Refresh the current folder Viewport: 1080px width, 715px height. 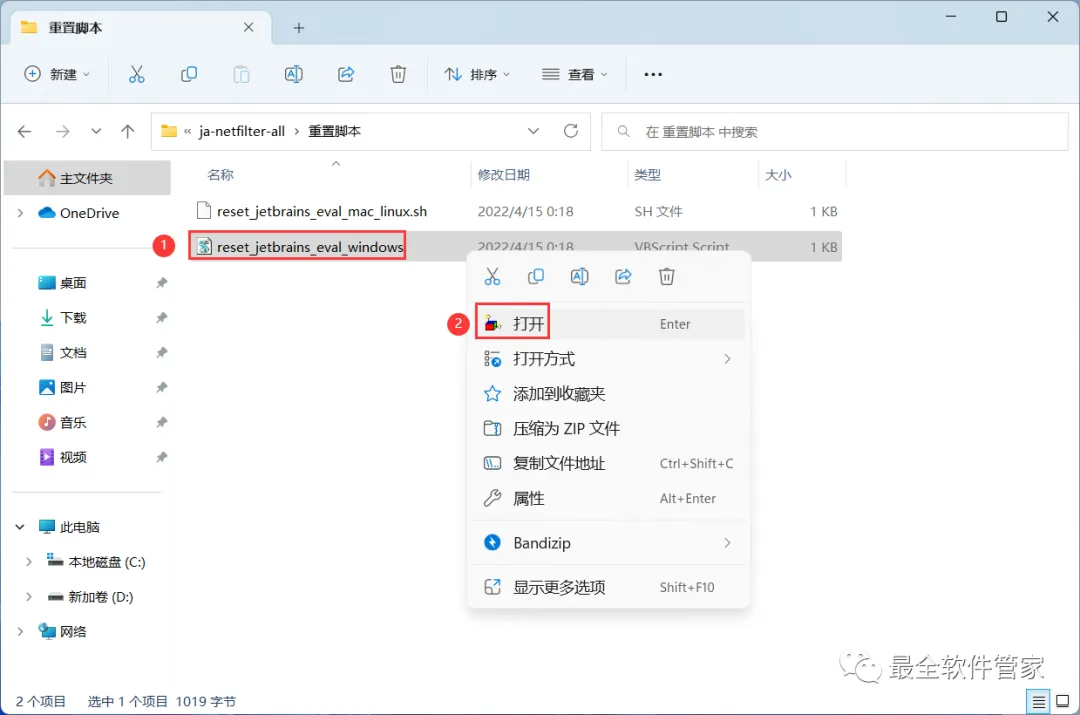click(x=571, y=131)
